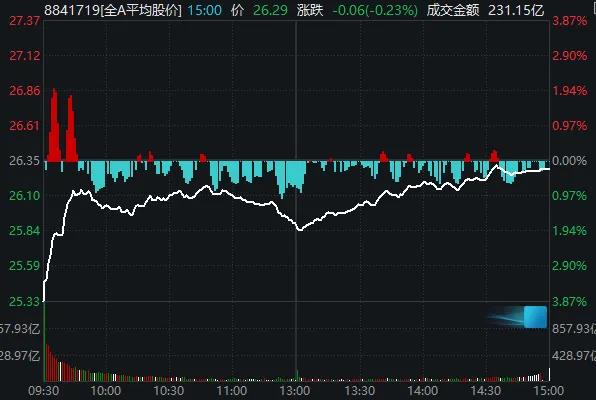Click the tallest red opening bar spike

pyautogui.click(x=54, y=125)
